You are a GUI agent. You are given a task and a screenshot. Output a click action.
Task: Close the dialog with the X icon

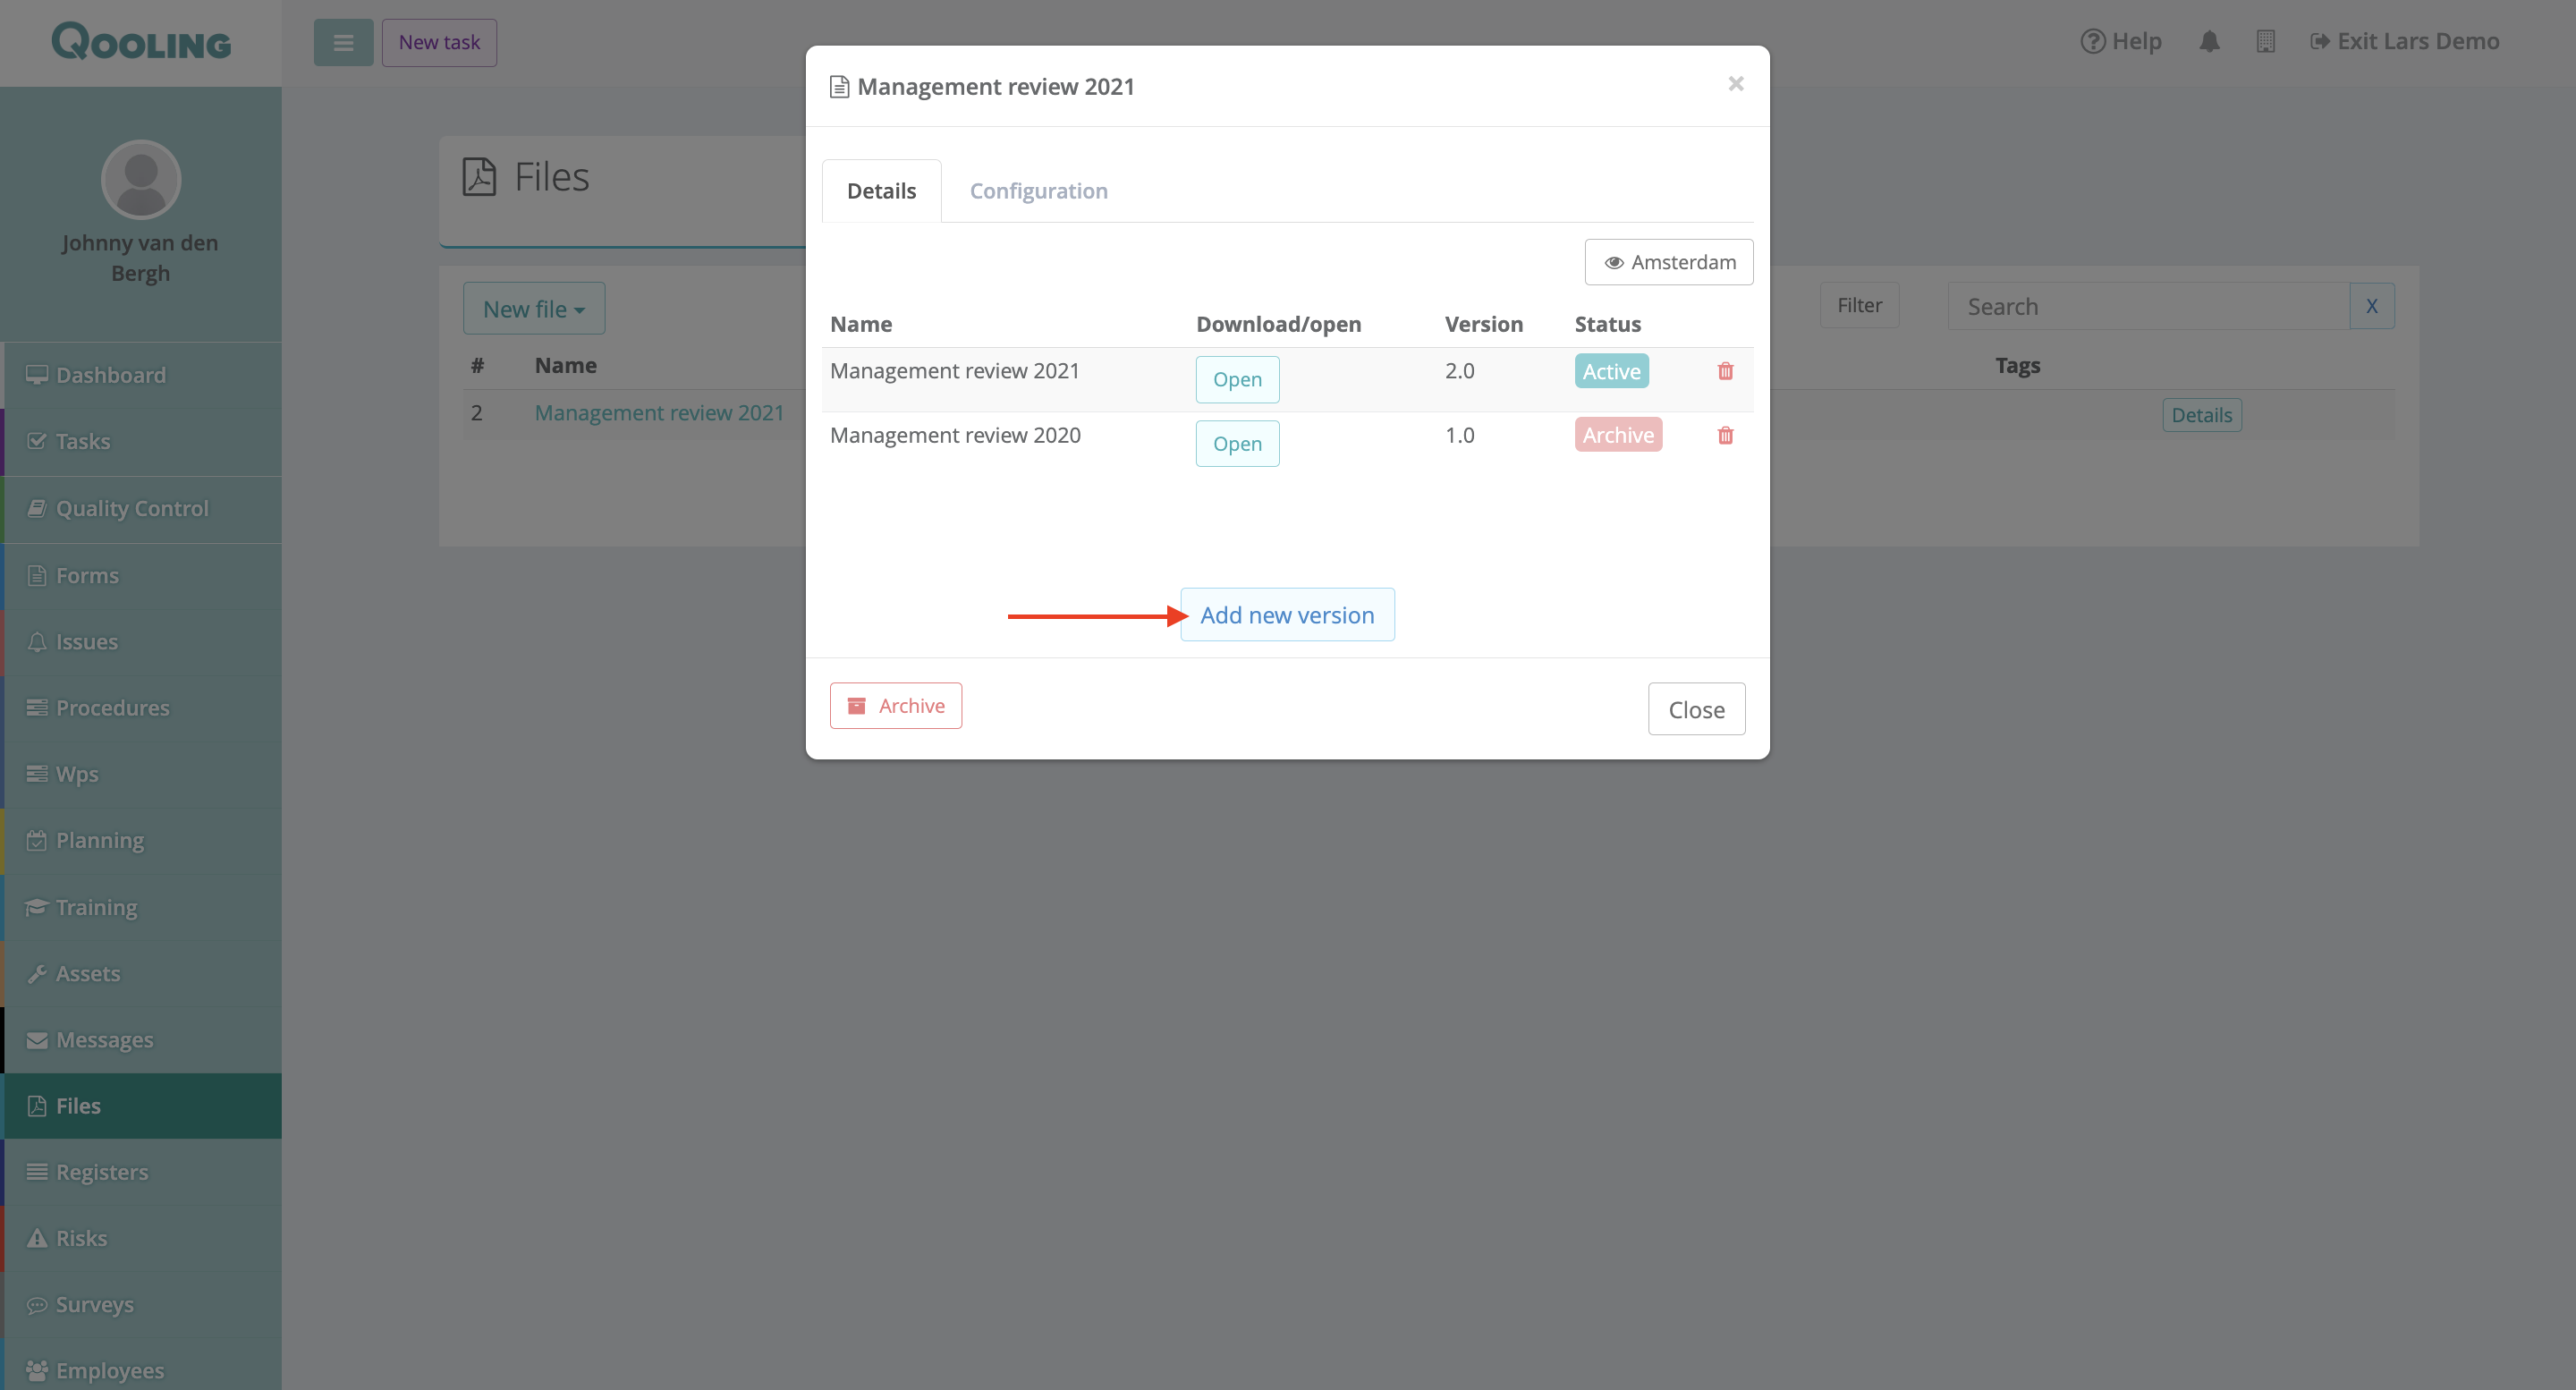point(1736,84)
